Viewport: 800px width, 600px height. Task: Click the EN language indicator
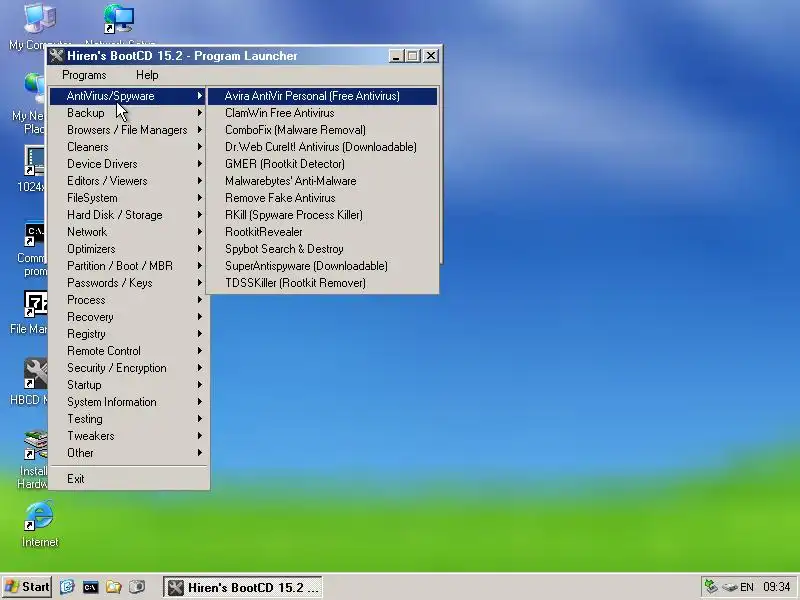click(x=747, y=587)
